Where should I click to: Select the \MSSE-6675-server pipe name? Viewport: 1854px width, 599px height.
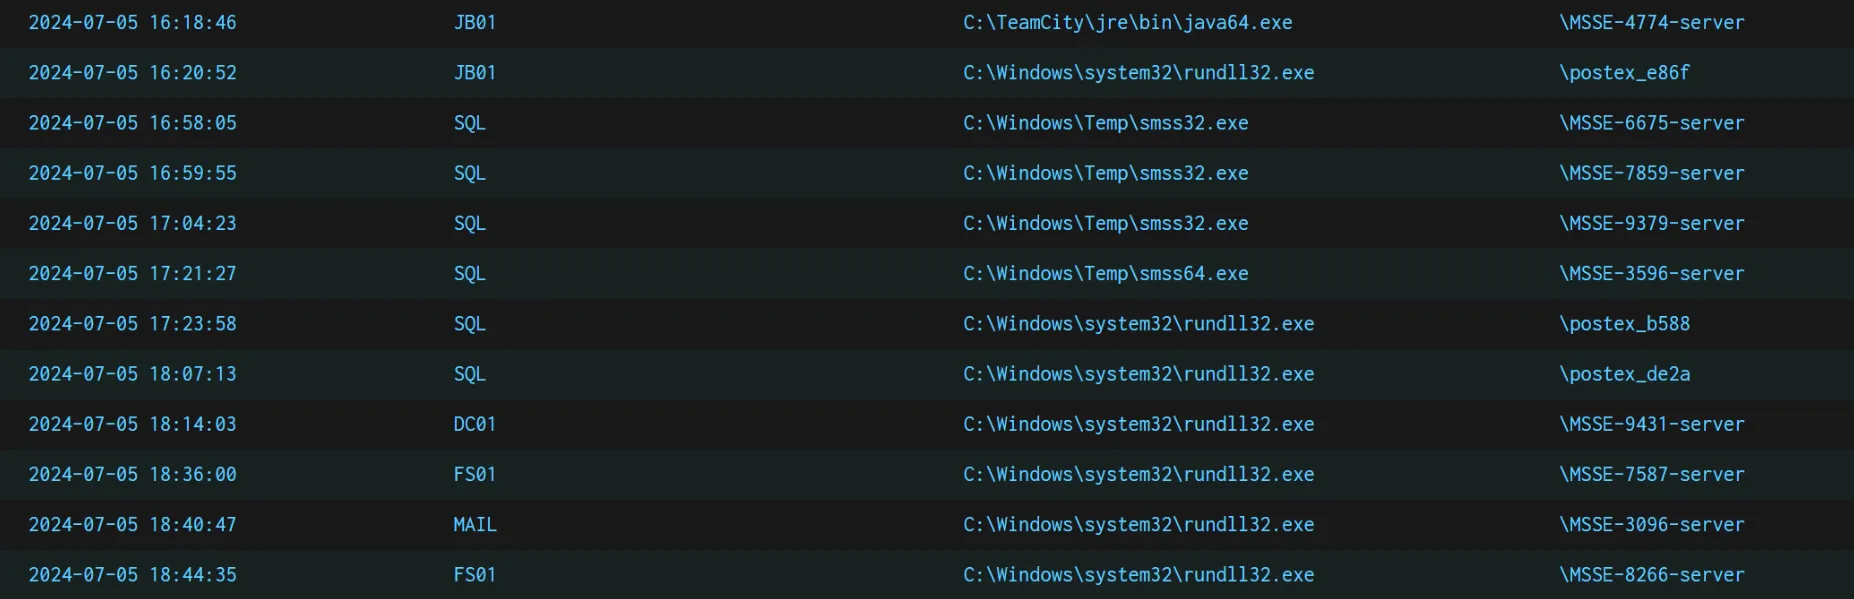1651,123
